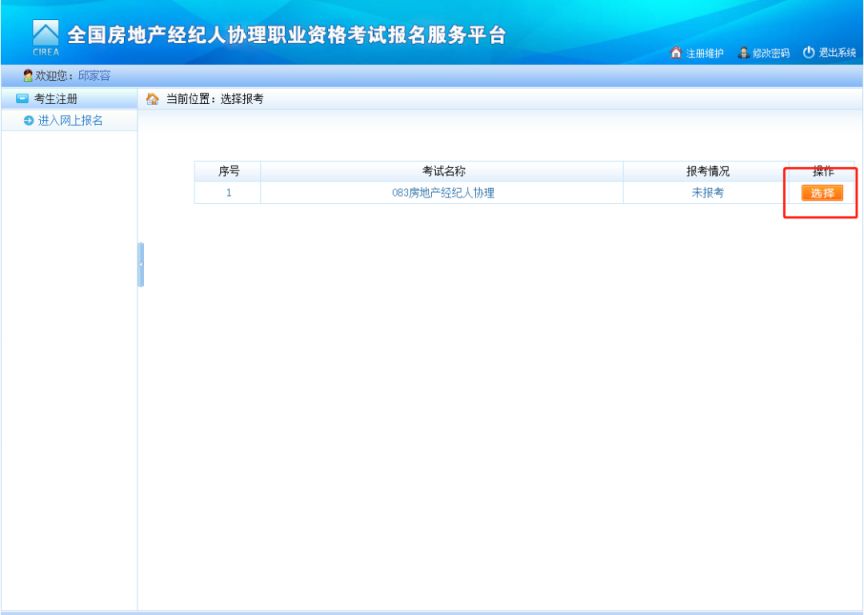864x615 pixels.
Task: Click the 083房地产经纪人协理 exam name
Action: coord(443,193)
